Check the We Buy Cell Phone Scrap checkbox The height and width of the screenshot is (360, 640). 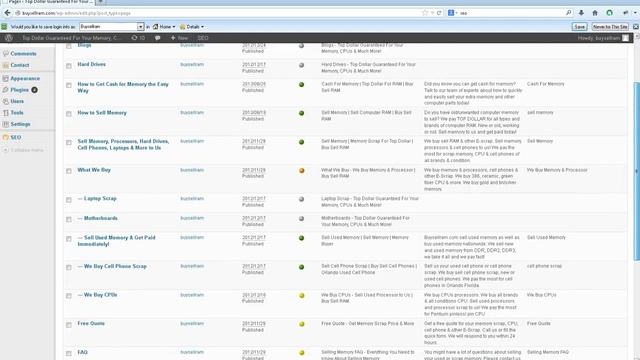coord(69,267)
